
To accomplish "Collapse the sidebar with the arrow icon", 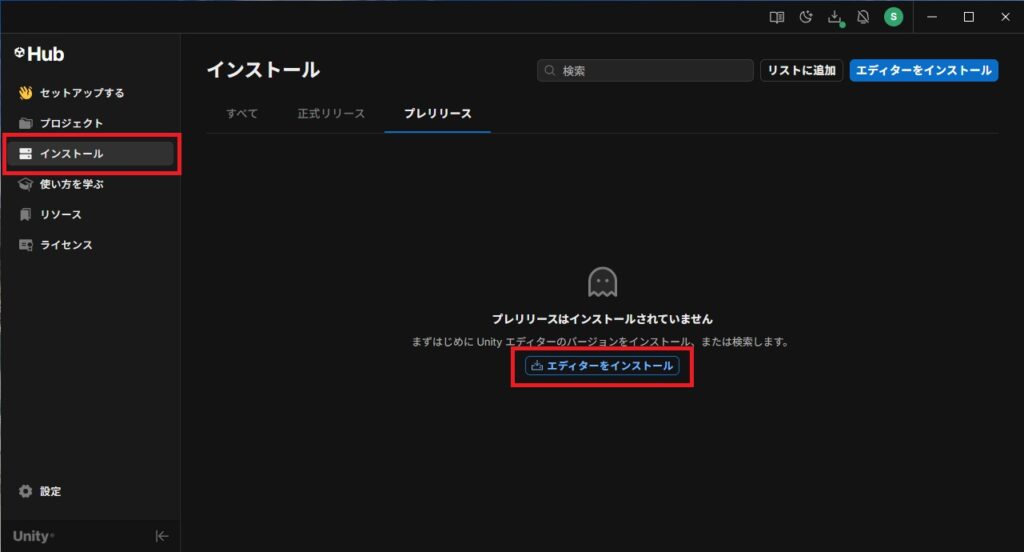I will click(x=161, y=536).
